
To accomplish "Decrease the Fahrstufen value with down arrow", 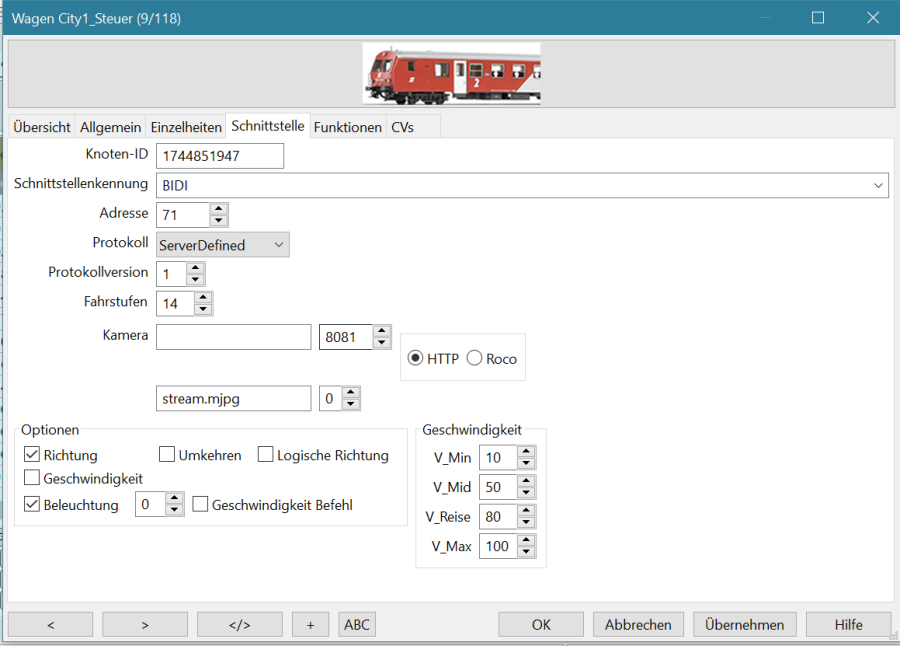I will (203, 310).
